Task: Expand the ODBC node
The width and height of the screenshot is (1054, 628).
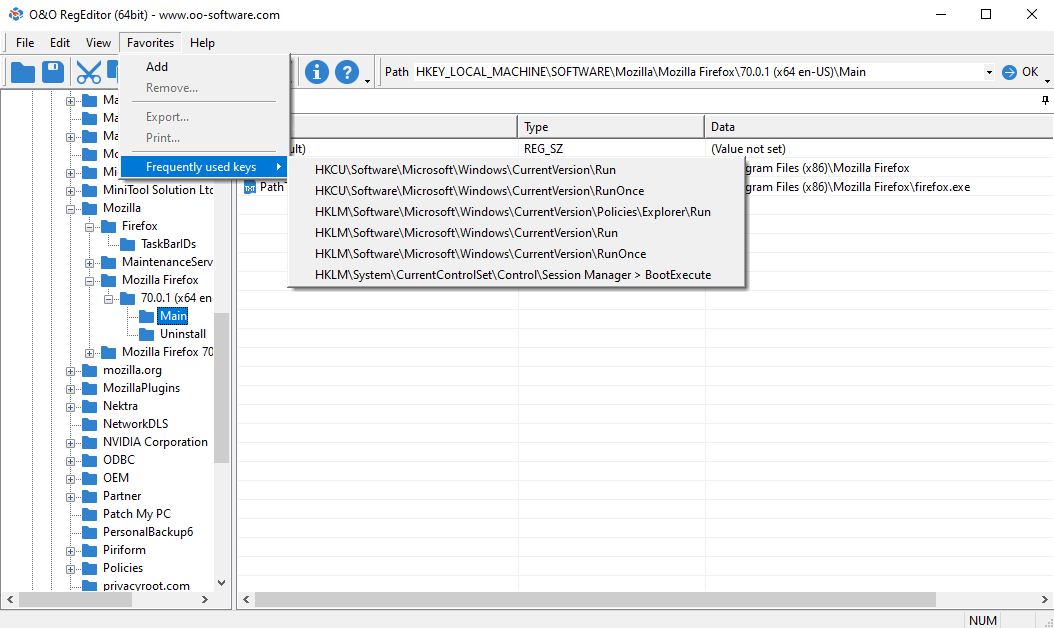Action: tap(71, 461)
